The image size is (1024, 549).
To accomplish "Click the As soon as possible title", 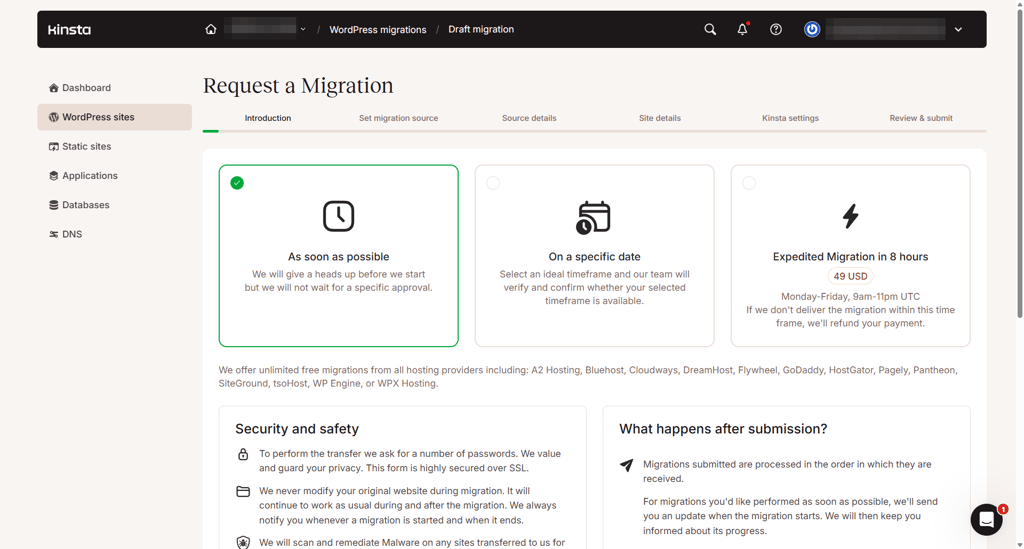I will click(338, 257).
